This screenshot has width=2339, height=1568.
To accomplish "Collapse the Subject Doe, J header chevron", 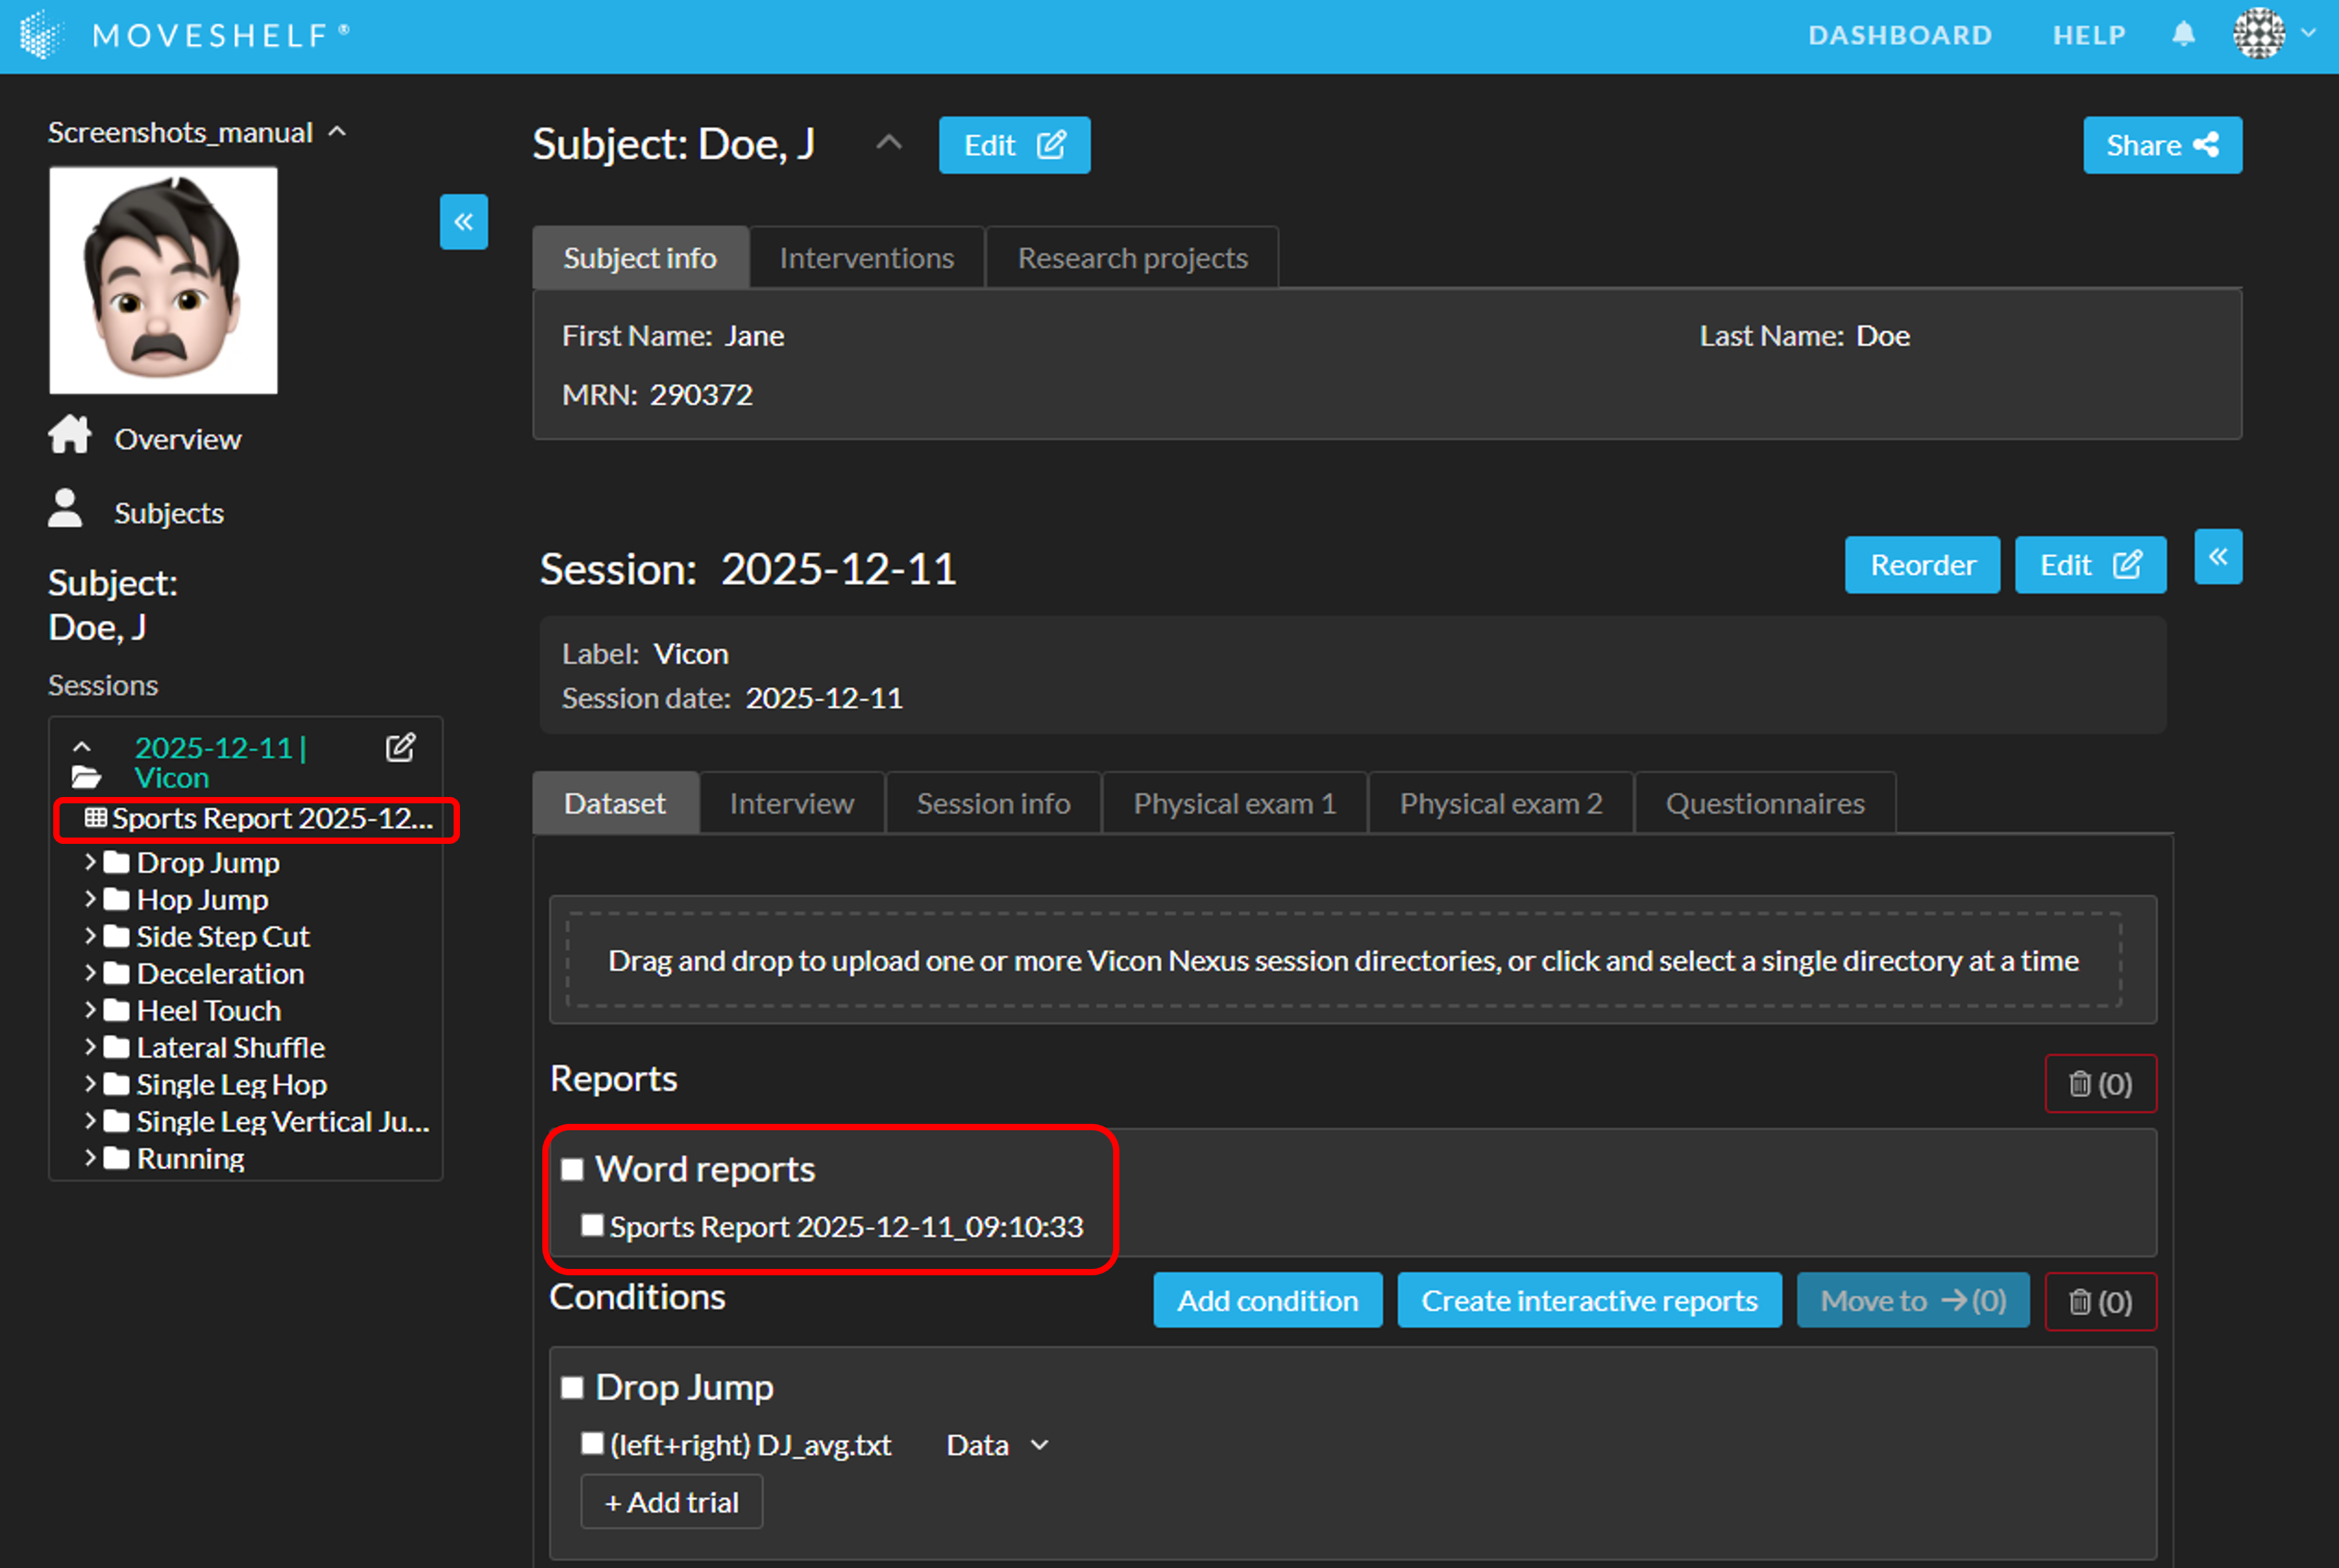I will 888,143.
